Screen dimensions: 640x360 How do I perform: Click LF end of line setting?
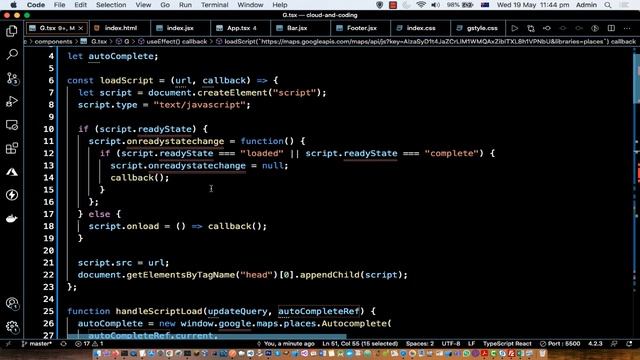pos(471,344)
